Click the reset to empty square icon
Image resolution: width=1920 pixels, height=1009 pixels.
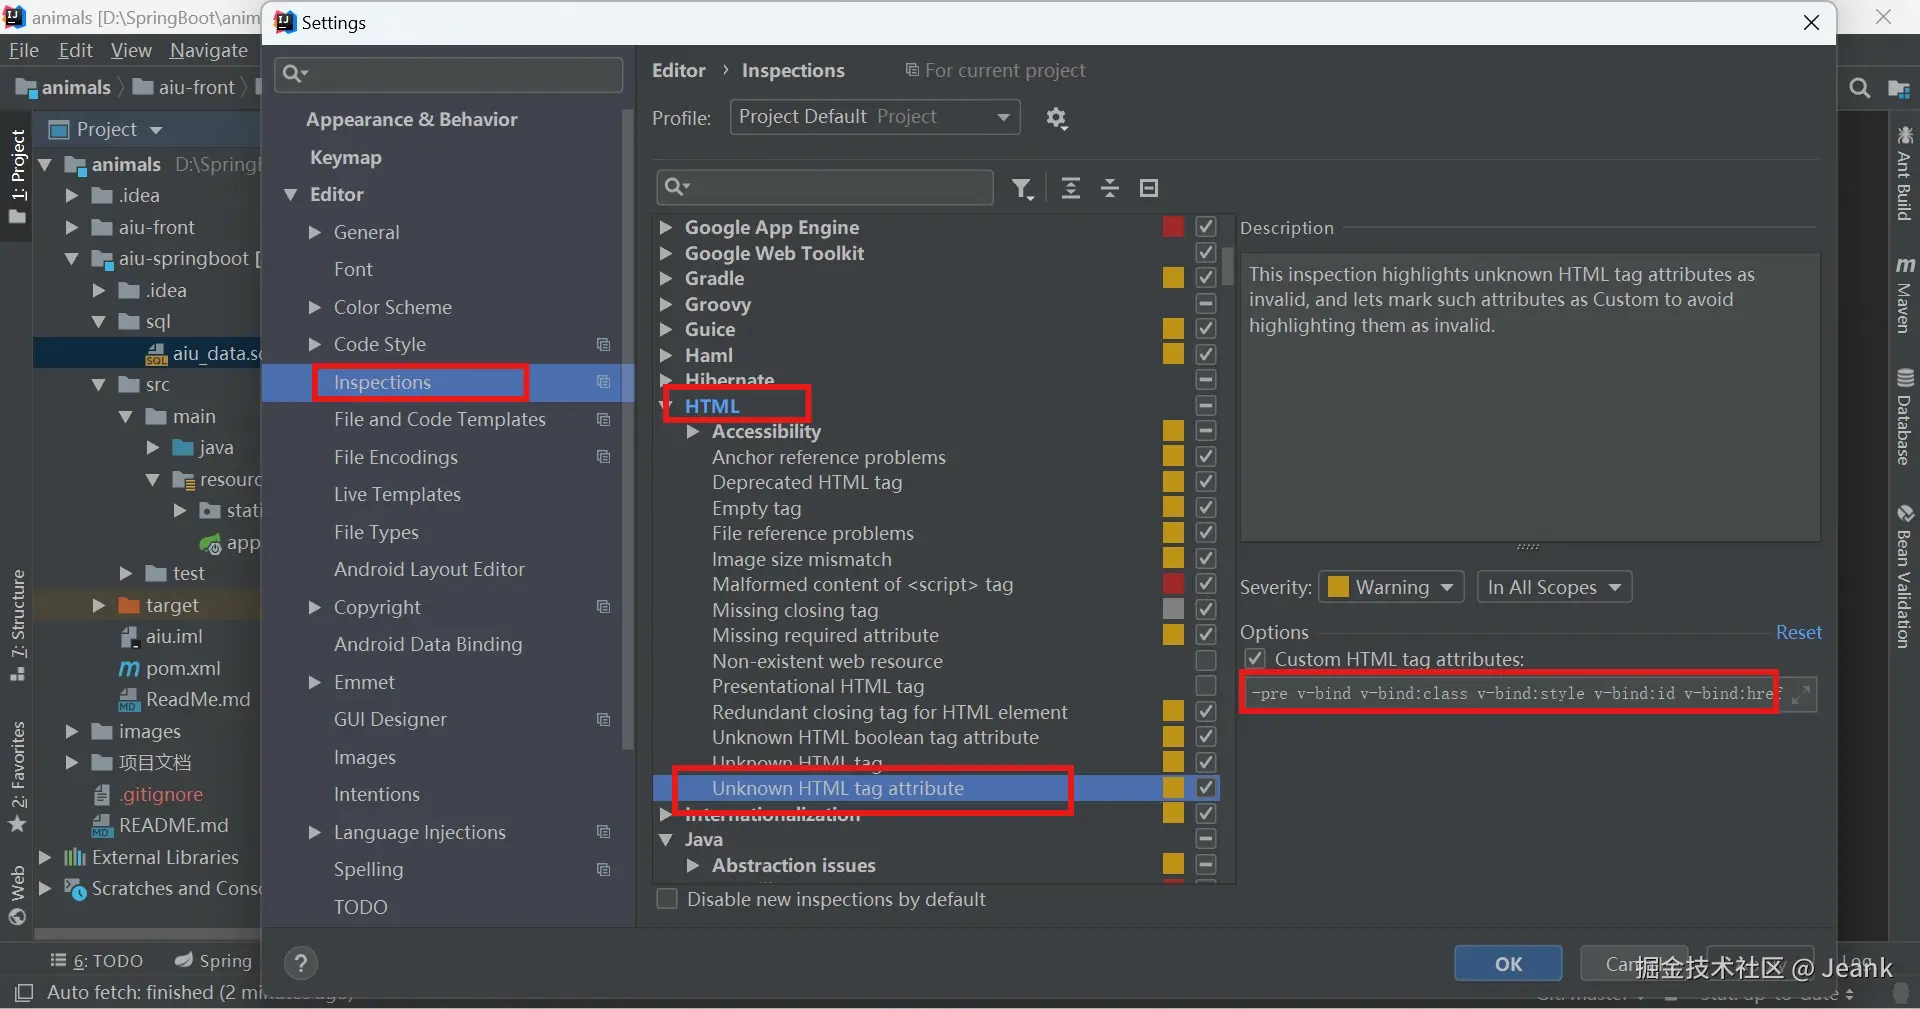(x=1149, y=188)
